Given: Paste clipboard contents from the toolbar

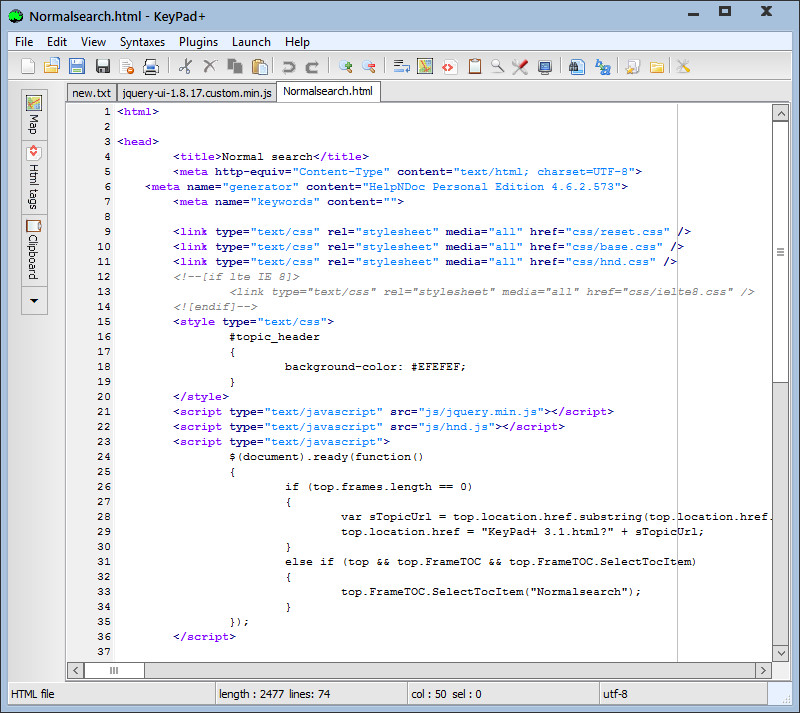Looking at the screenshot, I should click(260, 66).
